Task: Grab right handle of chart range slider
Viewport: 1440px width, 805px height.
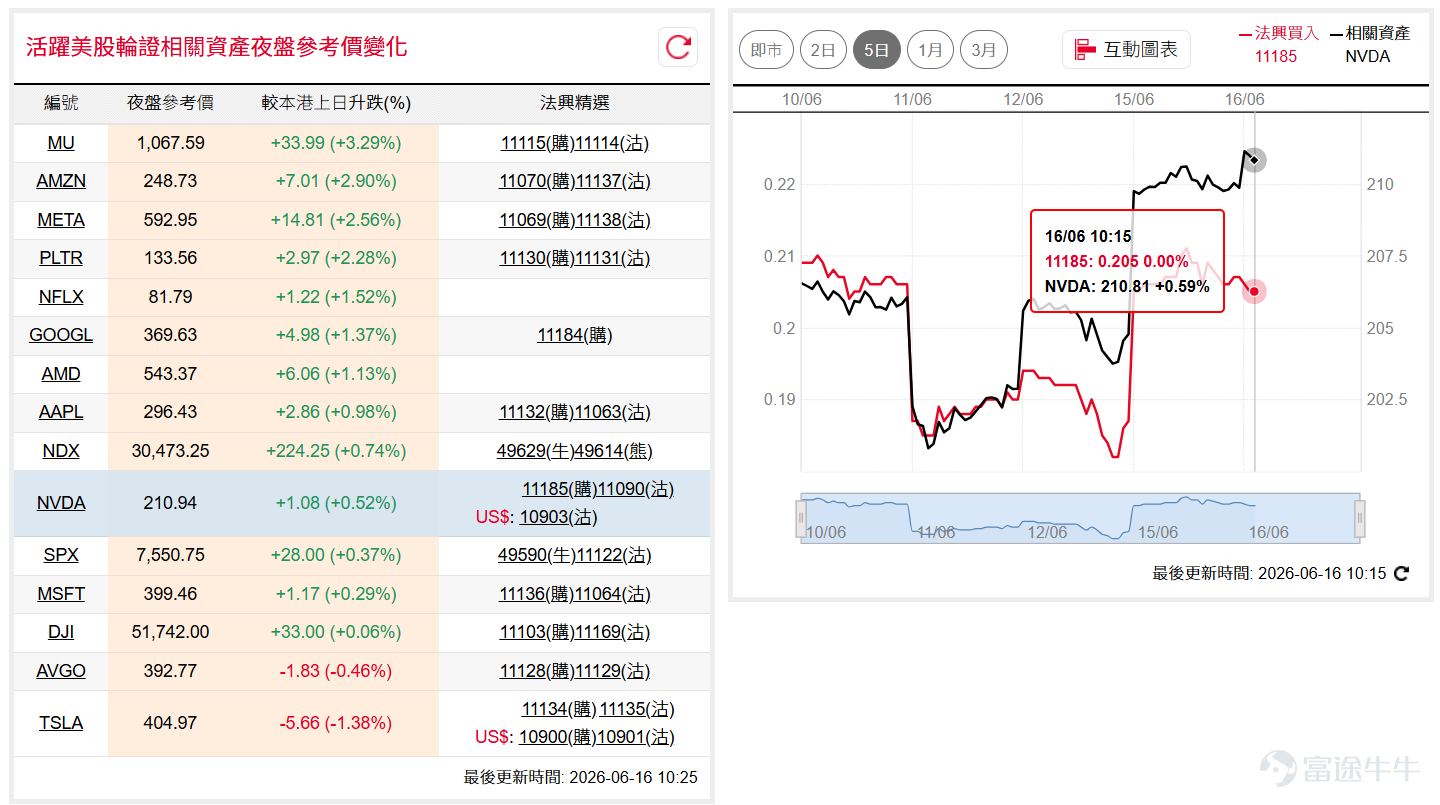Action: (1359, 518)
